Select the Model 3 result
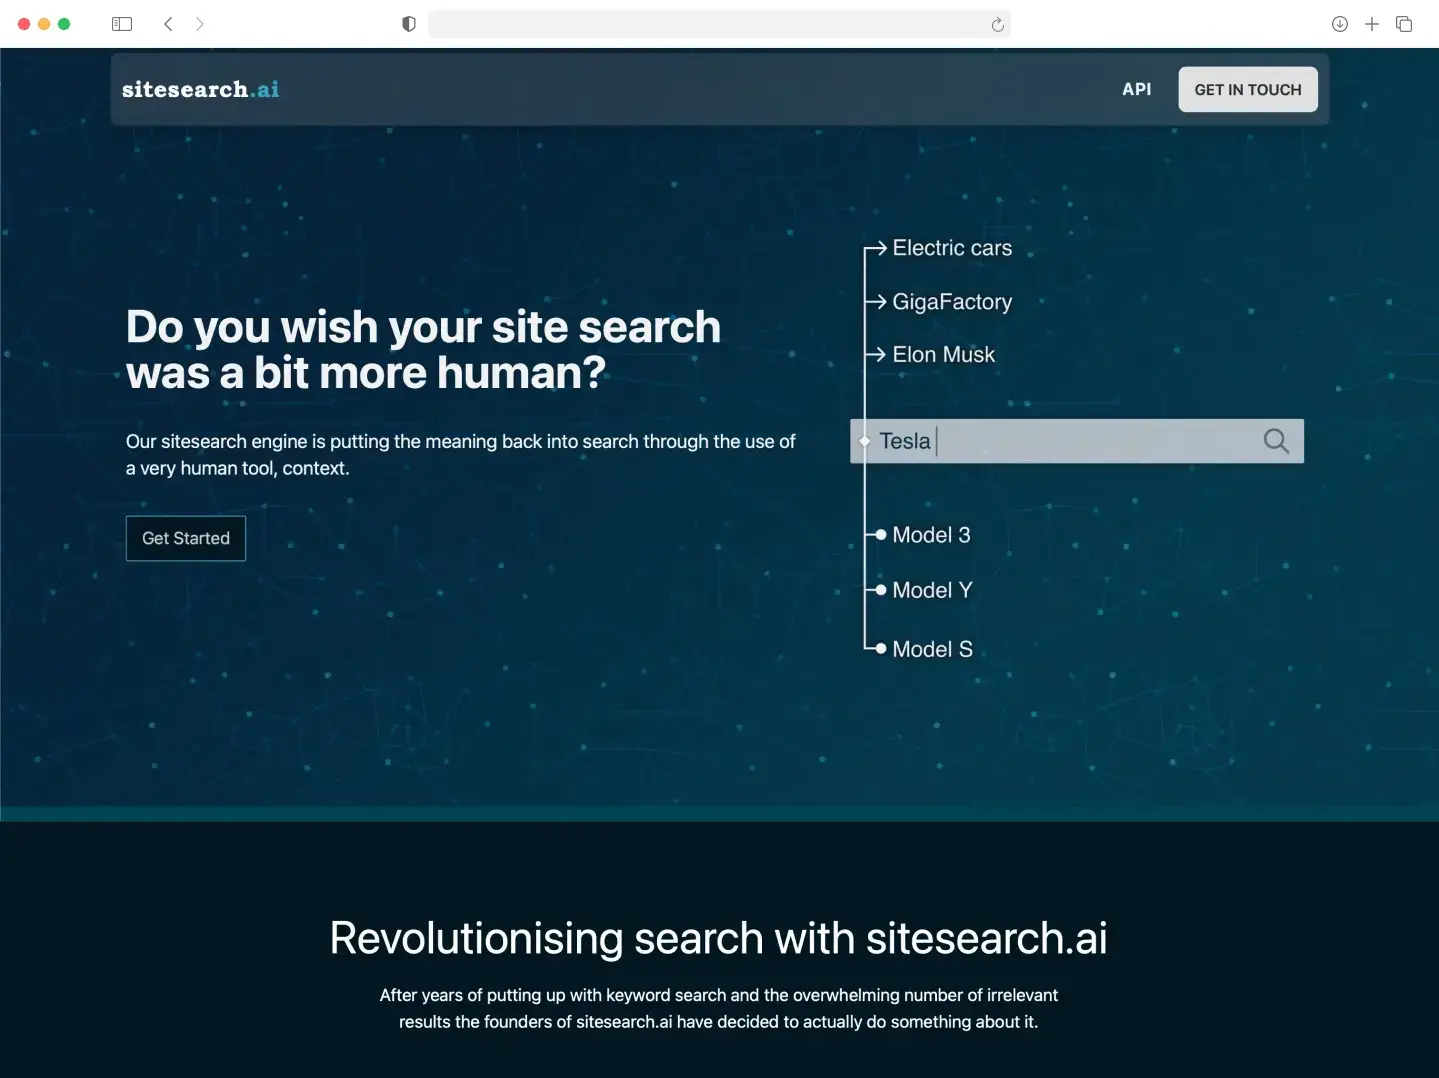 click(931, 535)
